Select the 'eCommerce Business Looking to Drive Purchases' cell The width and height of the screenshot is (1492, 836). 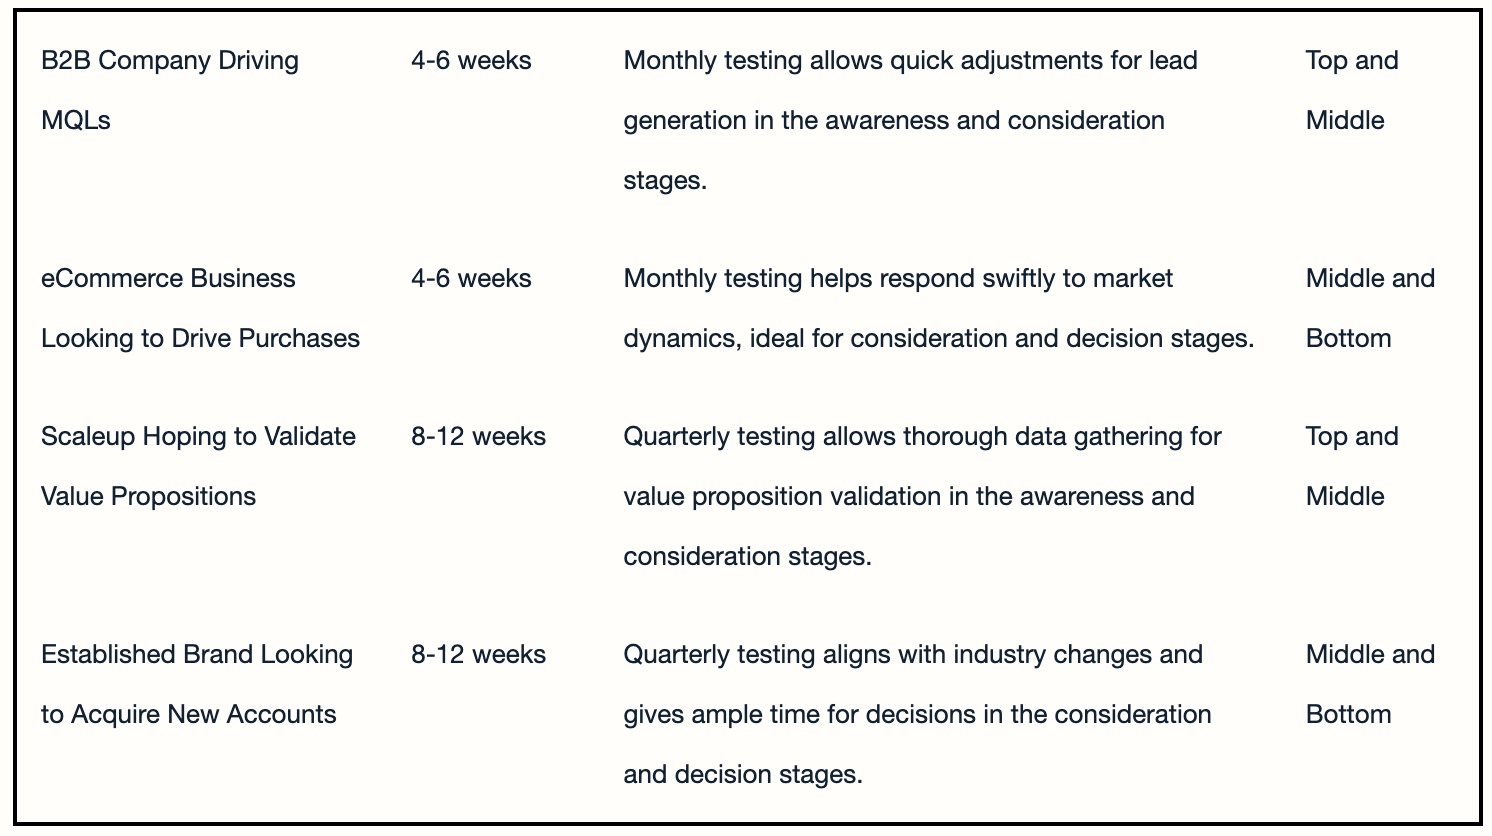200,308
